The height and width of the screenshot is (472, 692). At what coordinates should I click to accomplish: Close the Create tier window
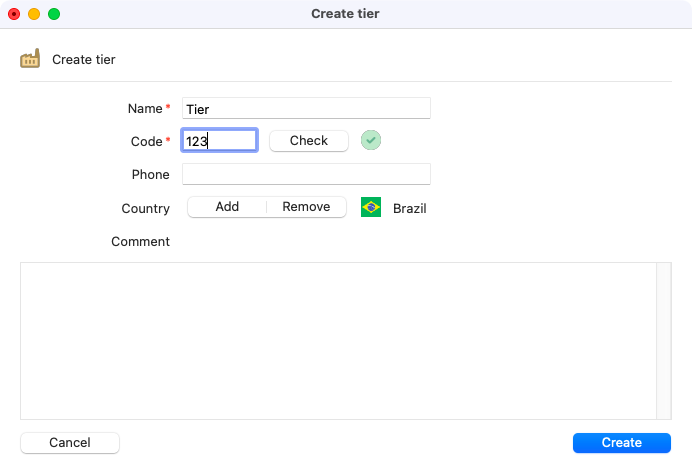(14, 14)
